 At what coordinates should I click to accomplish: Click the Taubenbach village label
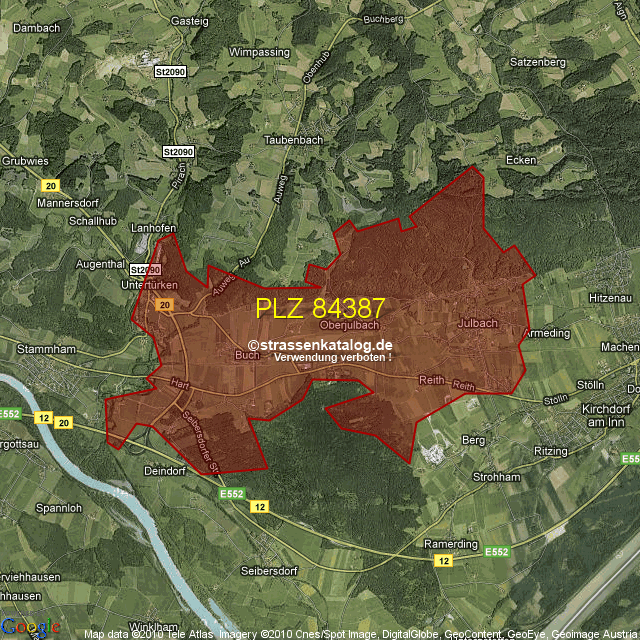[293, 141]
